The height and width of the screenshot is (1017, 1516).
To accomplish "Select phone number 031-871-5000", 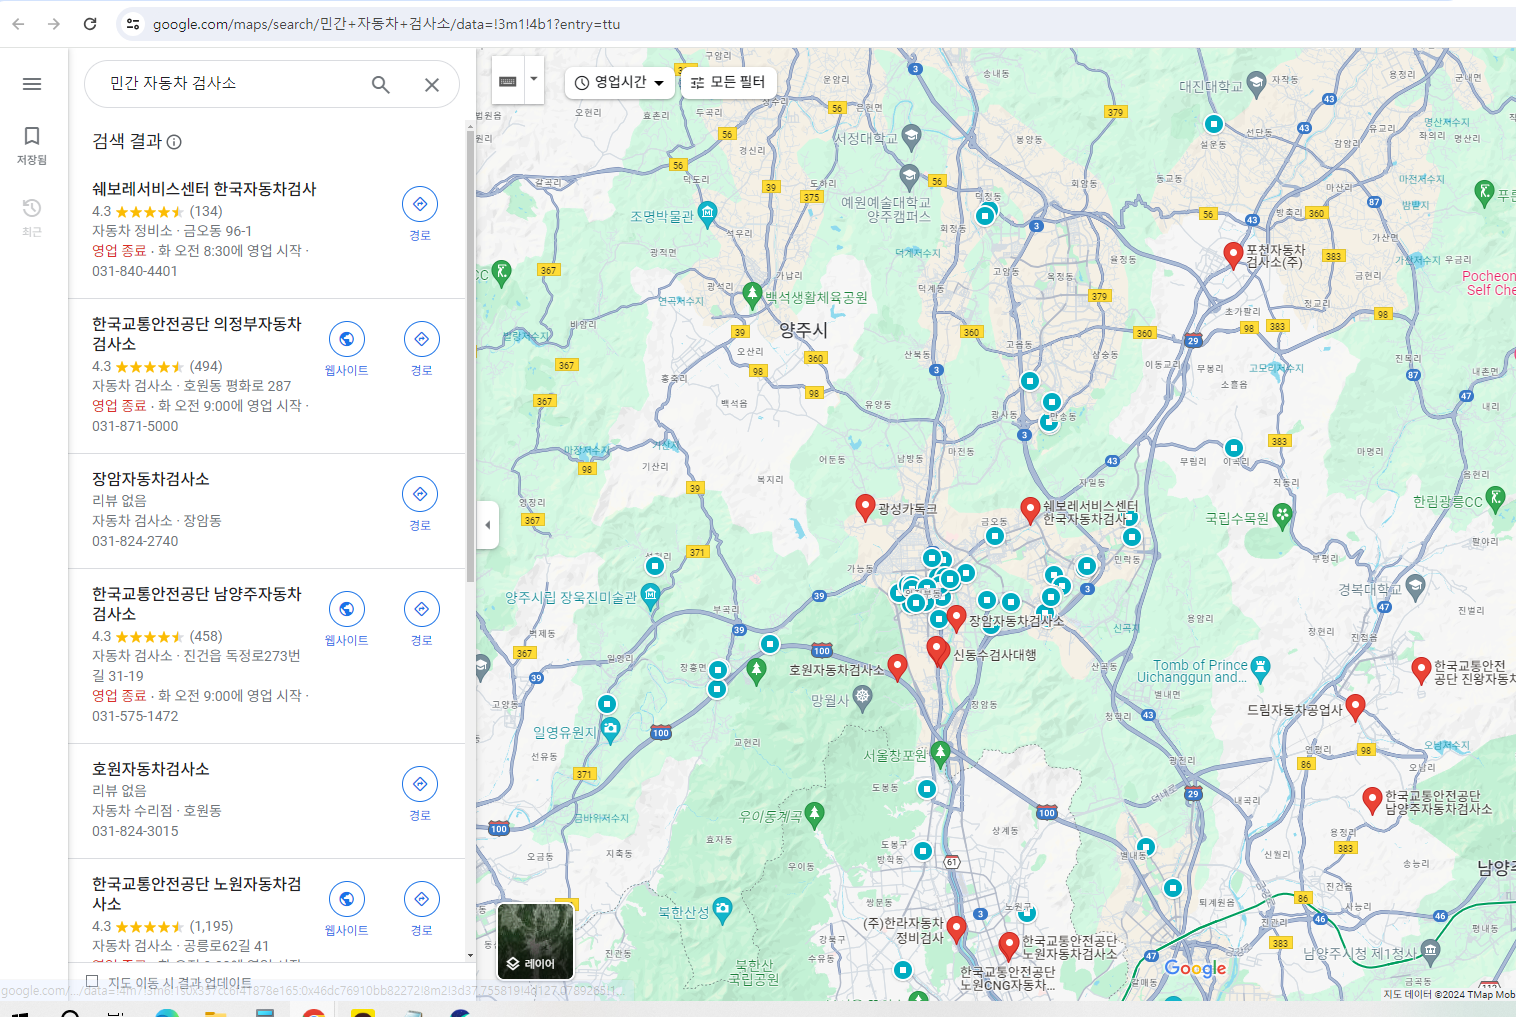I will click(135, 426).
